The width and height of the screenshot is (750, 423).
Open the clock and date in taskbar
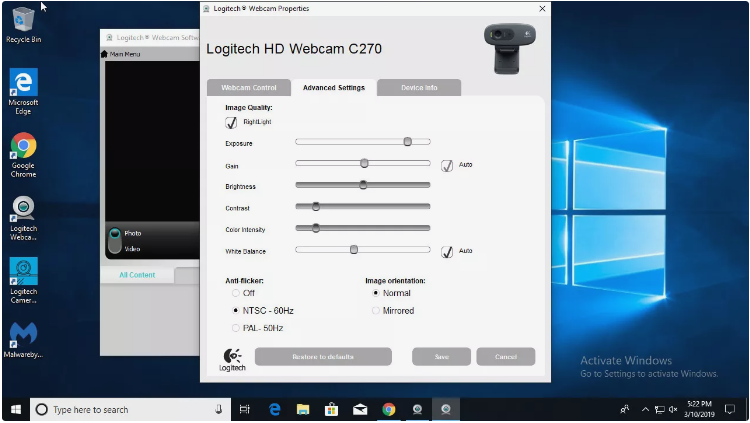pos(699,410)
